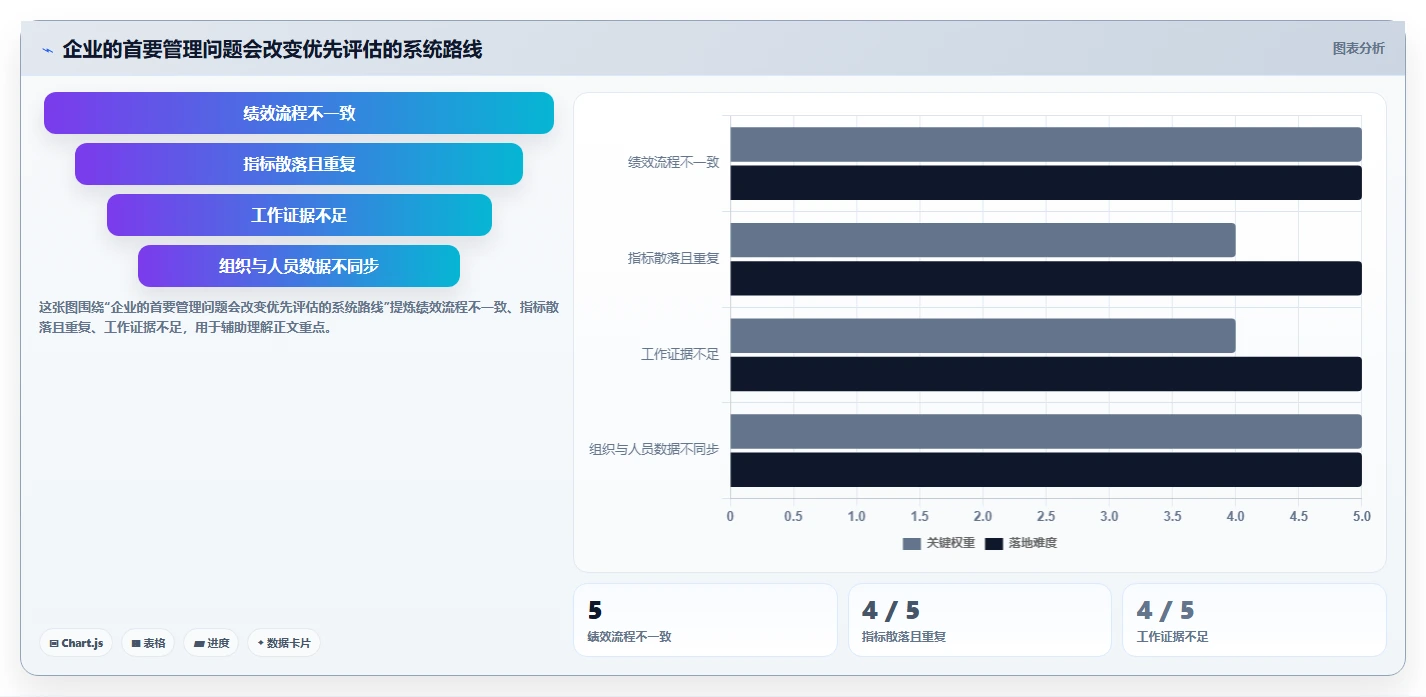Viewport: 1426px width, 697px height.
Task: Click the 数据卡片 tag chip
Action: [283, 643]
